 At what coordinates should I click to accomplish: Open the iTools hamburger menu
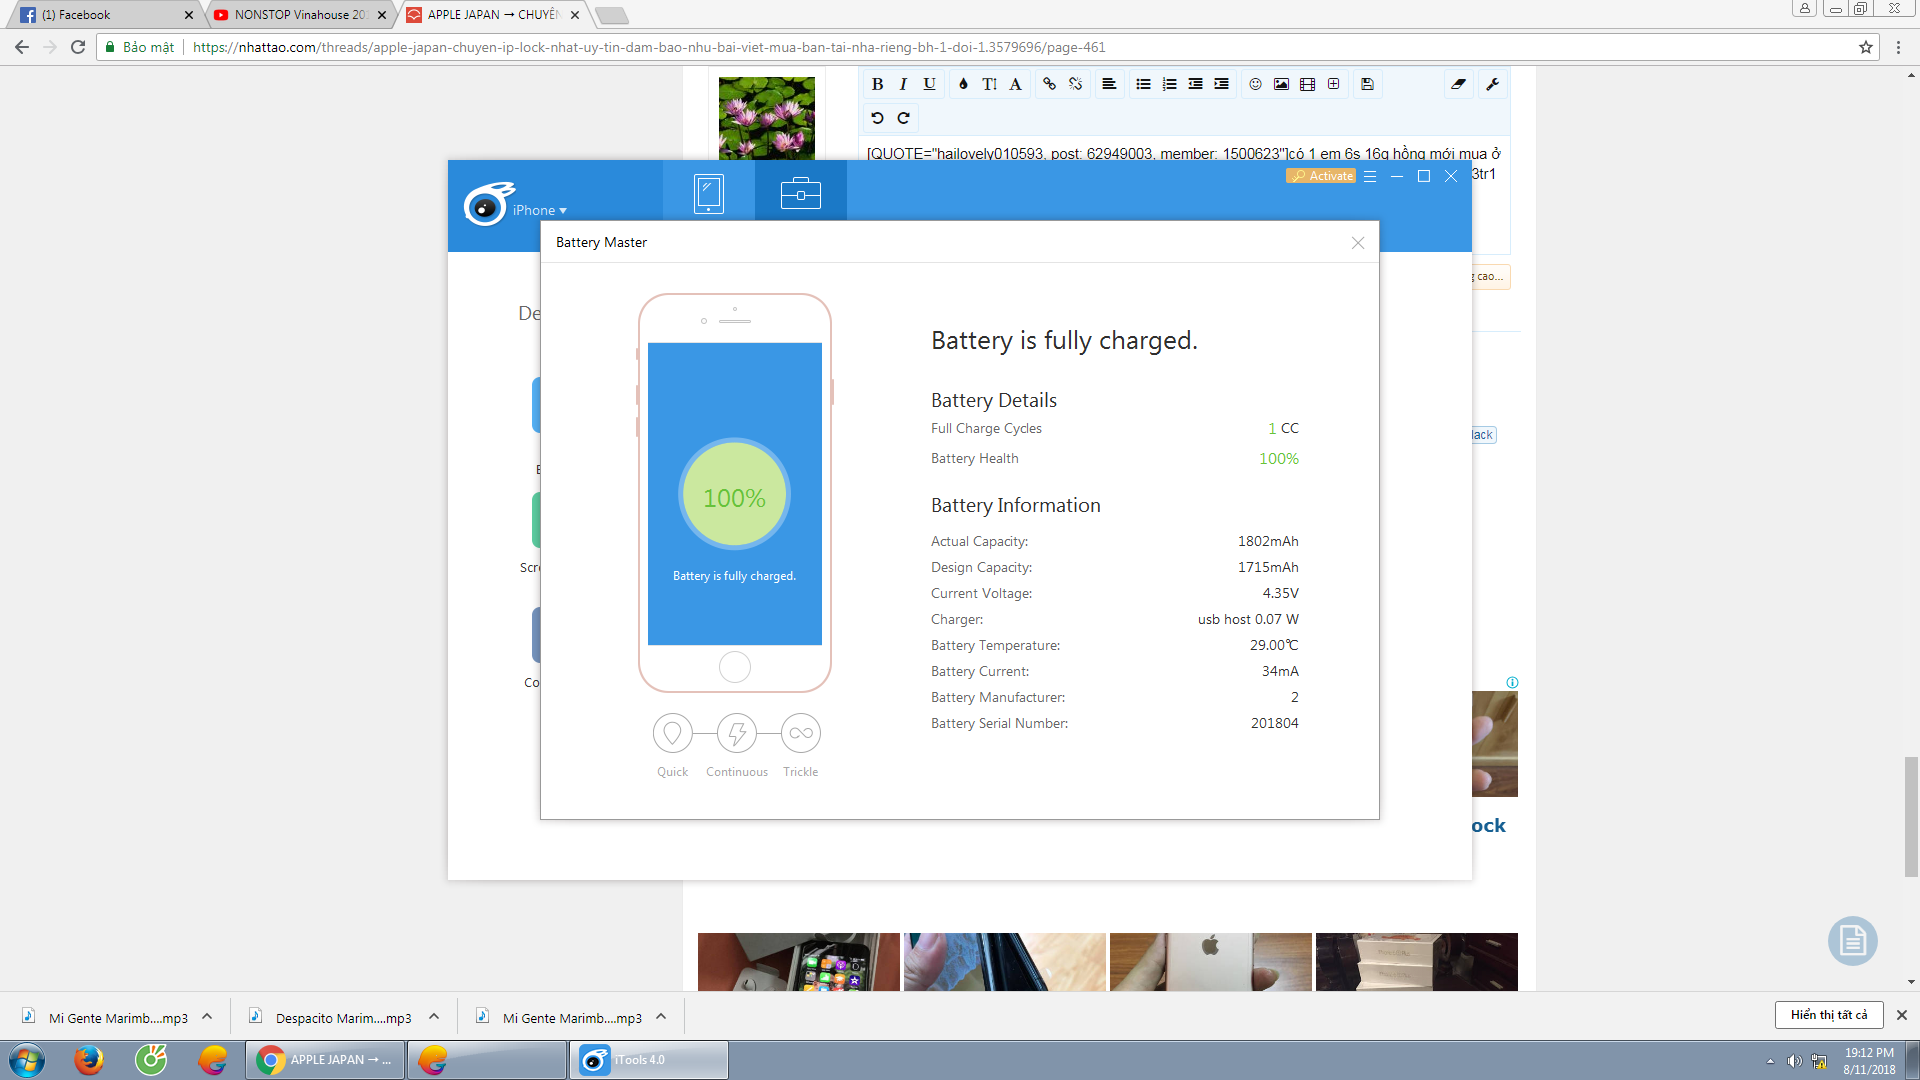point(1370,176)
